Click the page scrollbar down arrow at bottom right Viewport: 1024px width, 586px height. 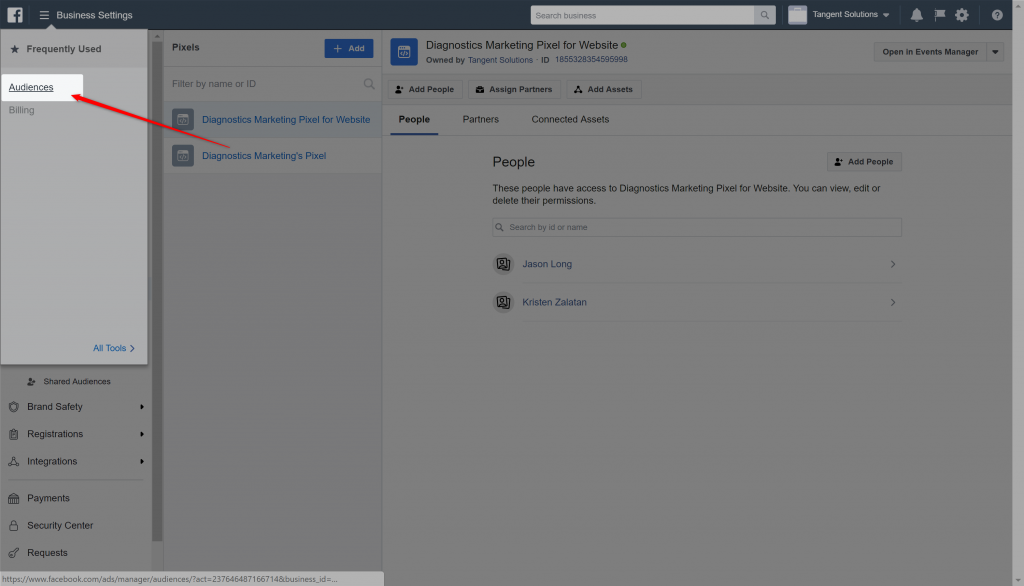[1018, 580]
